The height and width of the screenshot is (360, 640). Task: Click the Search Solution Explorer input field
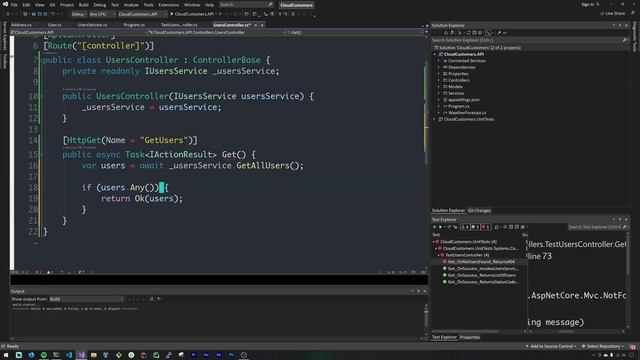[527, 40]
